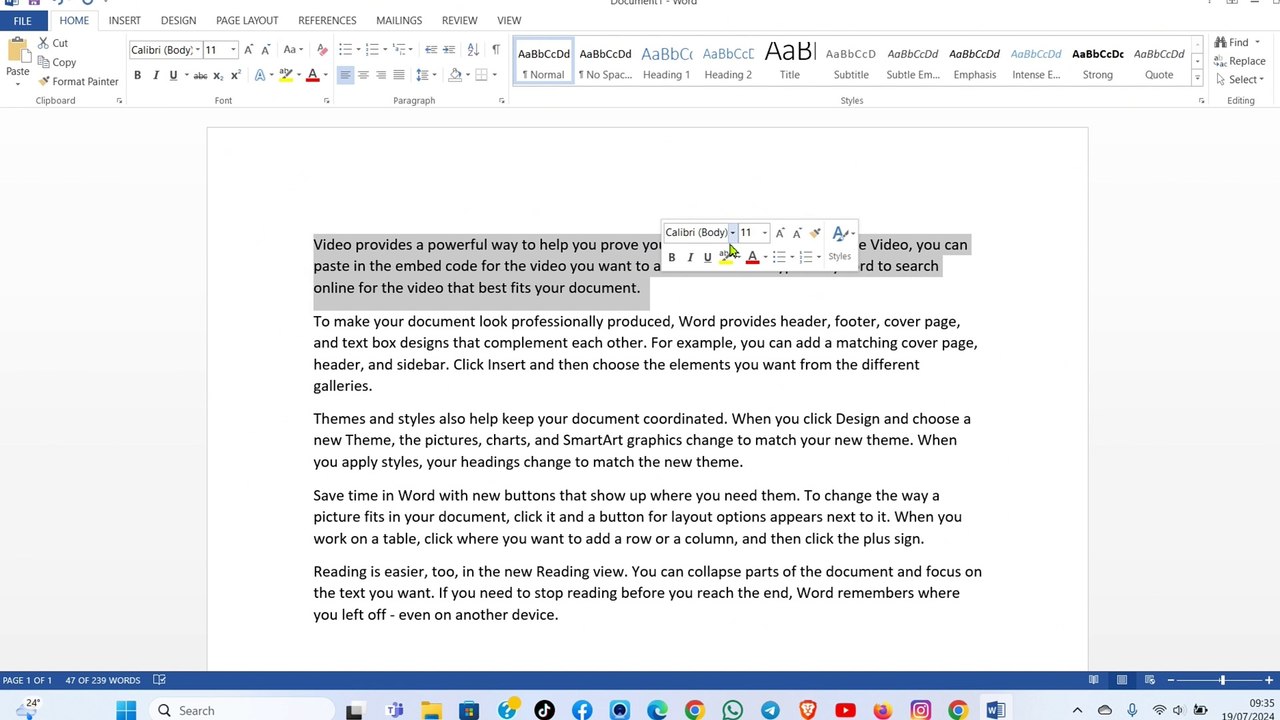Align text right in the ribbon
This screenshot has width=1280, height=720.
pyautogui.click(x=381, y=75)
